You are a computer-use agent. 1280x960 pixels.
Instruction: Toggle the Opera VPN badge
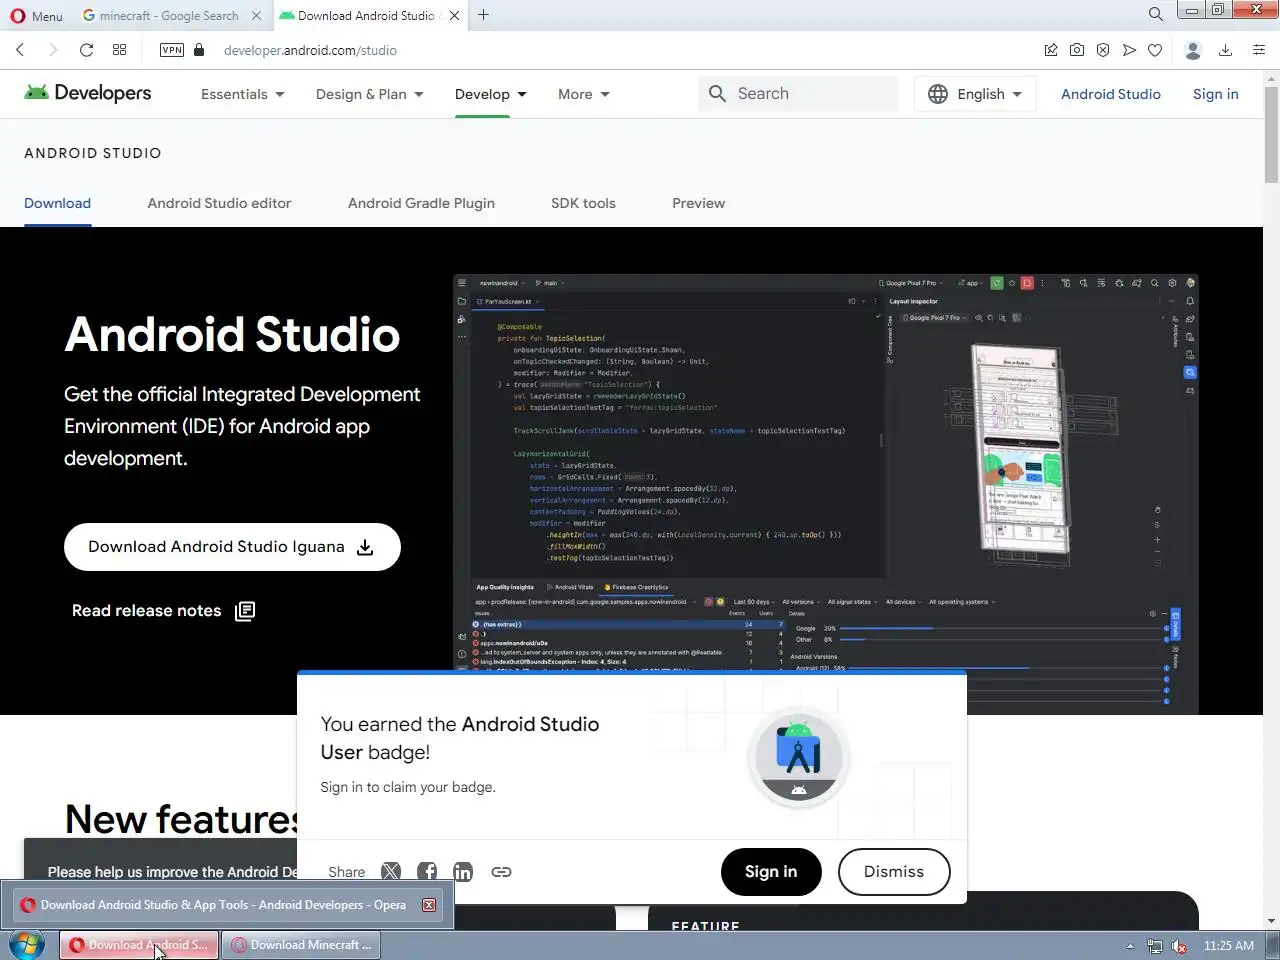point(172,50)
